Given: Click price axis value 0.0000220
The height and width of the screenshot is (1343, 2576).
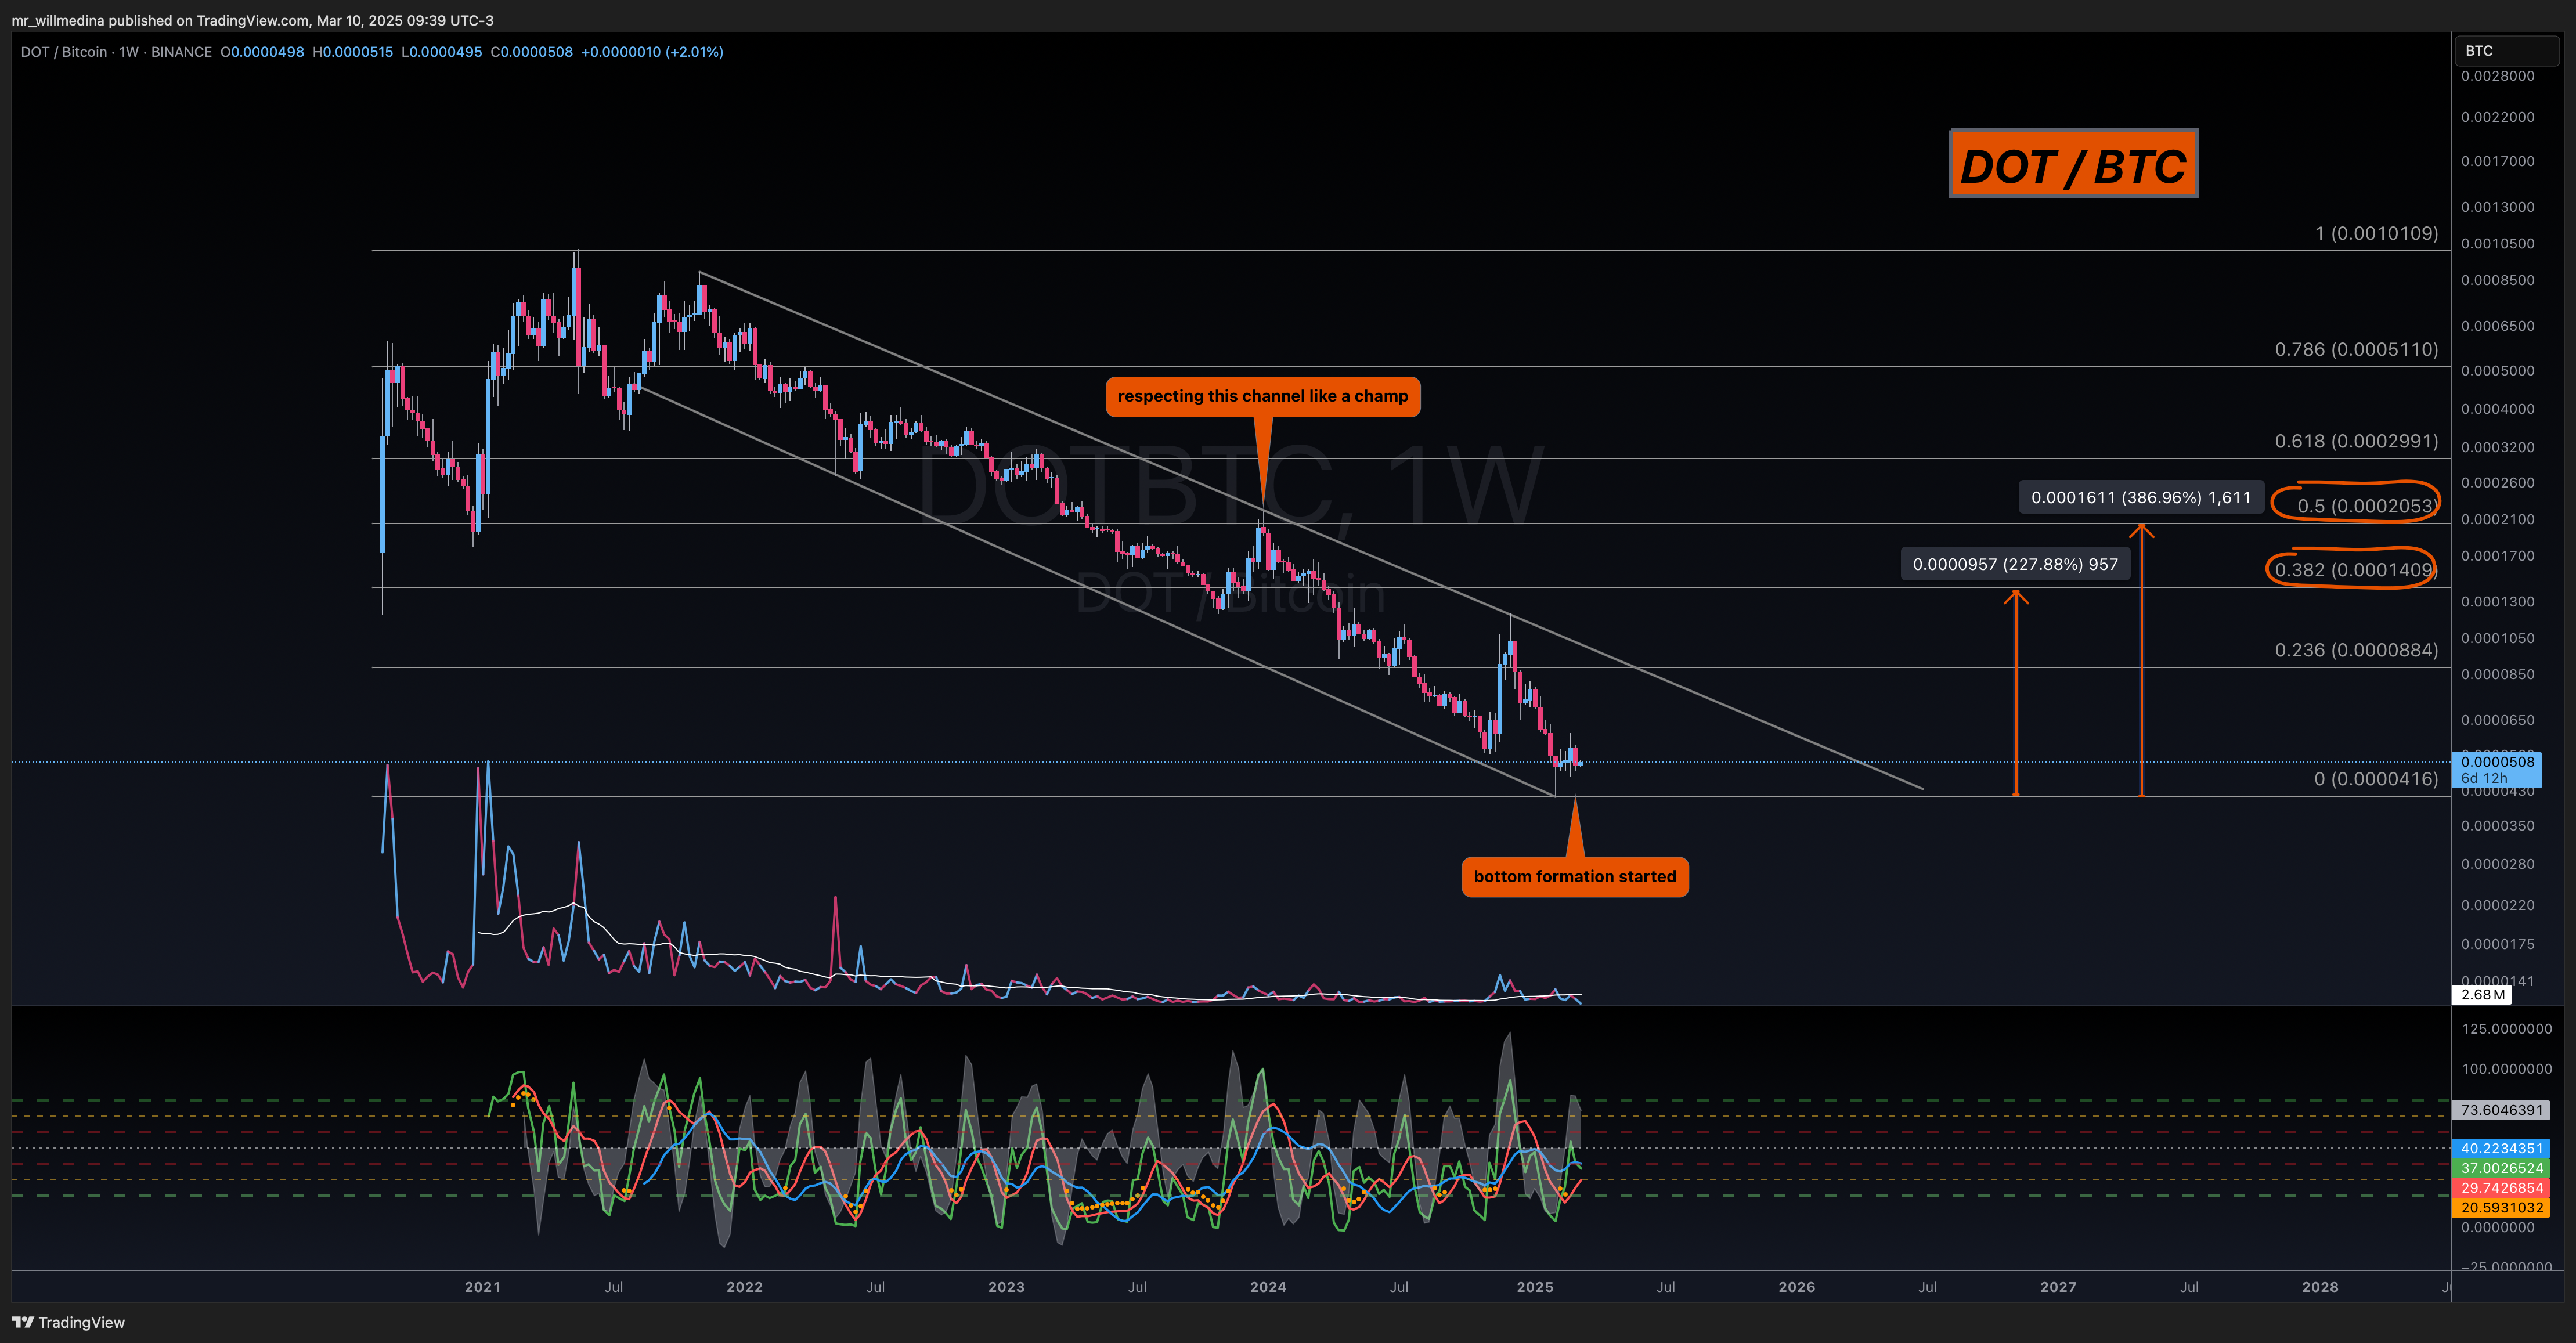Looking at the screenshot, I should click(x=2497, y=905).
